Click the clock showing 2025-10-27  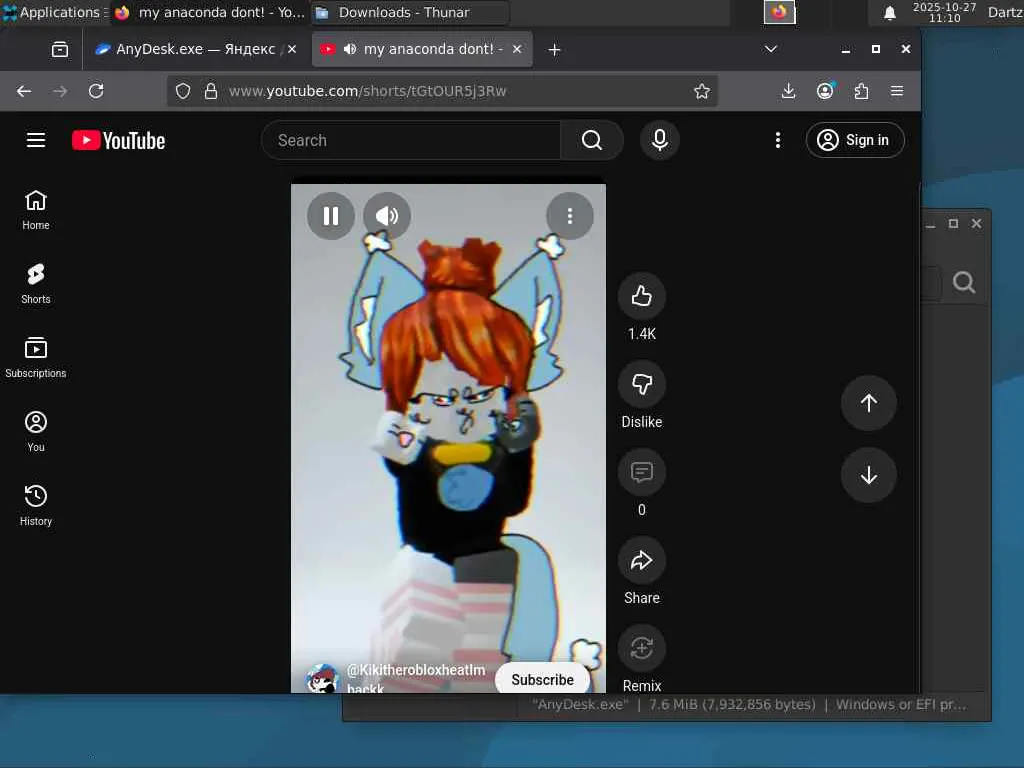[x=944, y=12]
